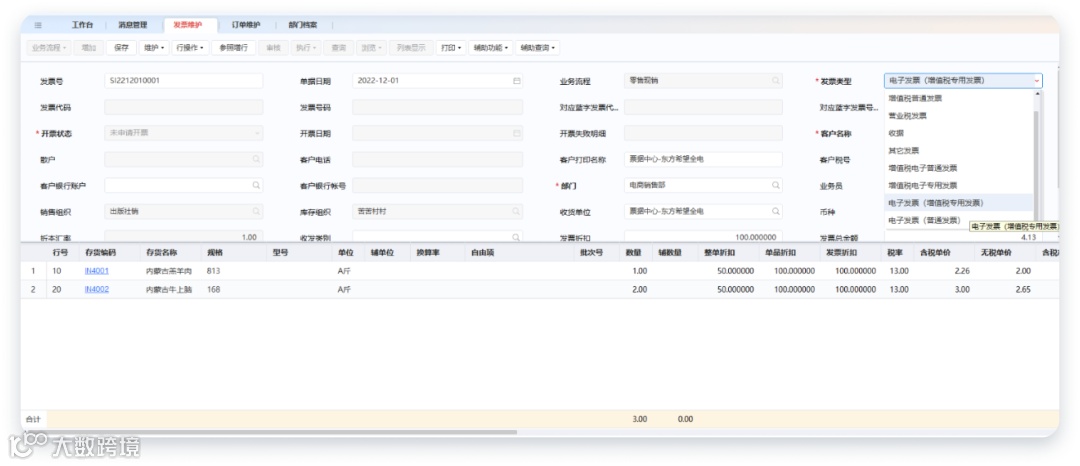This screenshot has height=466, width=1080.
Task: Choose 增值税电子专用发票 from the list
Action: tap(959, 185)
